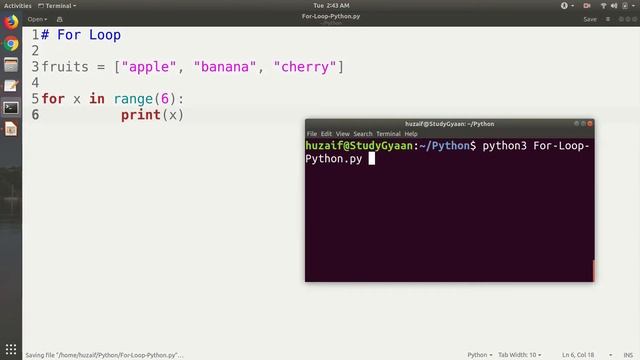Screen dimensions: 640x360
Task: Open the Terminal app menu in top bar
Action: click(x=57, y=6)
